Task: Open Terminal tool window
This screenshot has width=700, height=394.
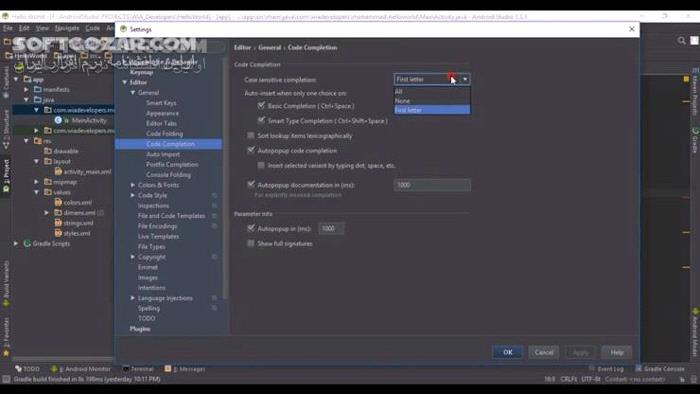Action: pos(138,369)
